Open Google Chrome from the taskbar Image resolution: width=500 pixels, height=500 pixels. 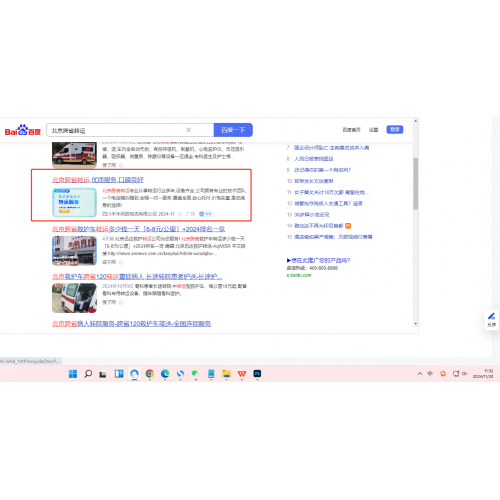[150, 374]
